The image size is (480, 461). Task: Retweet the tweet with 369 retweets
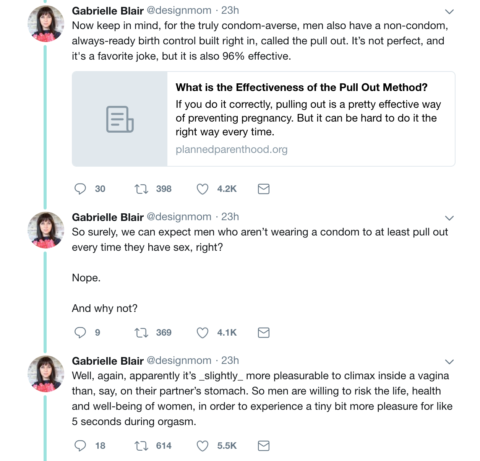141,333
